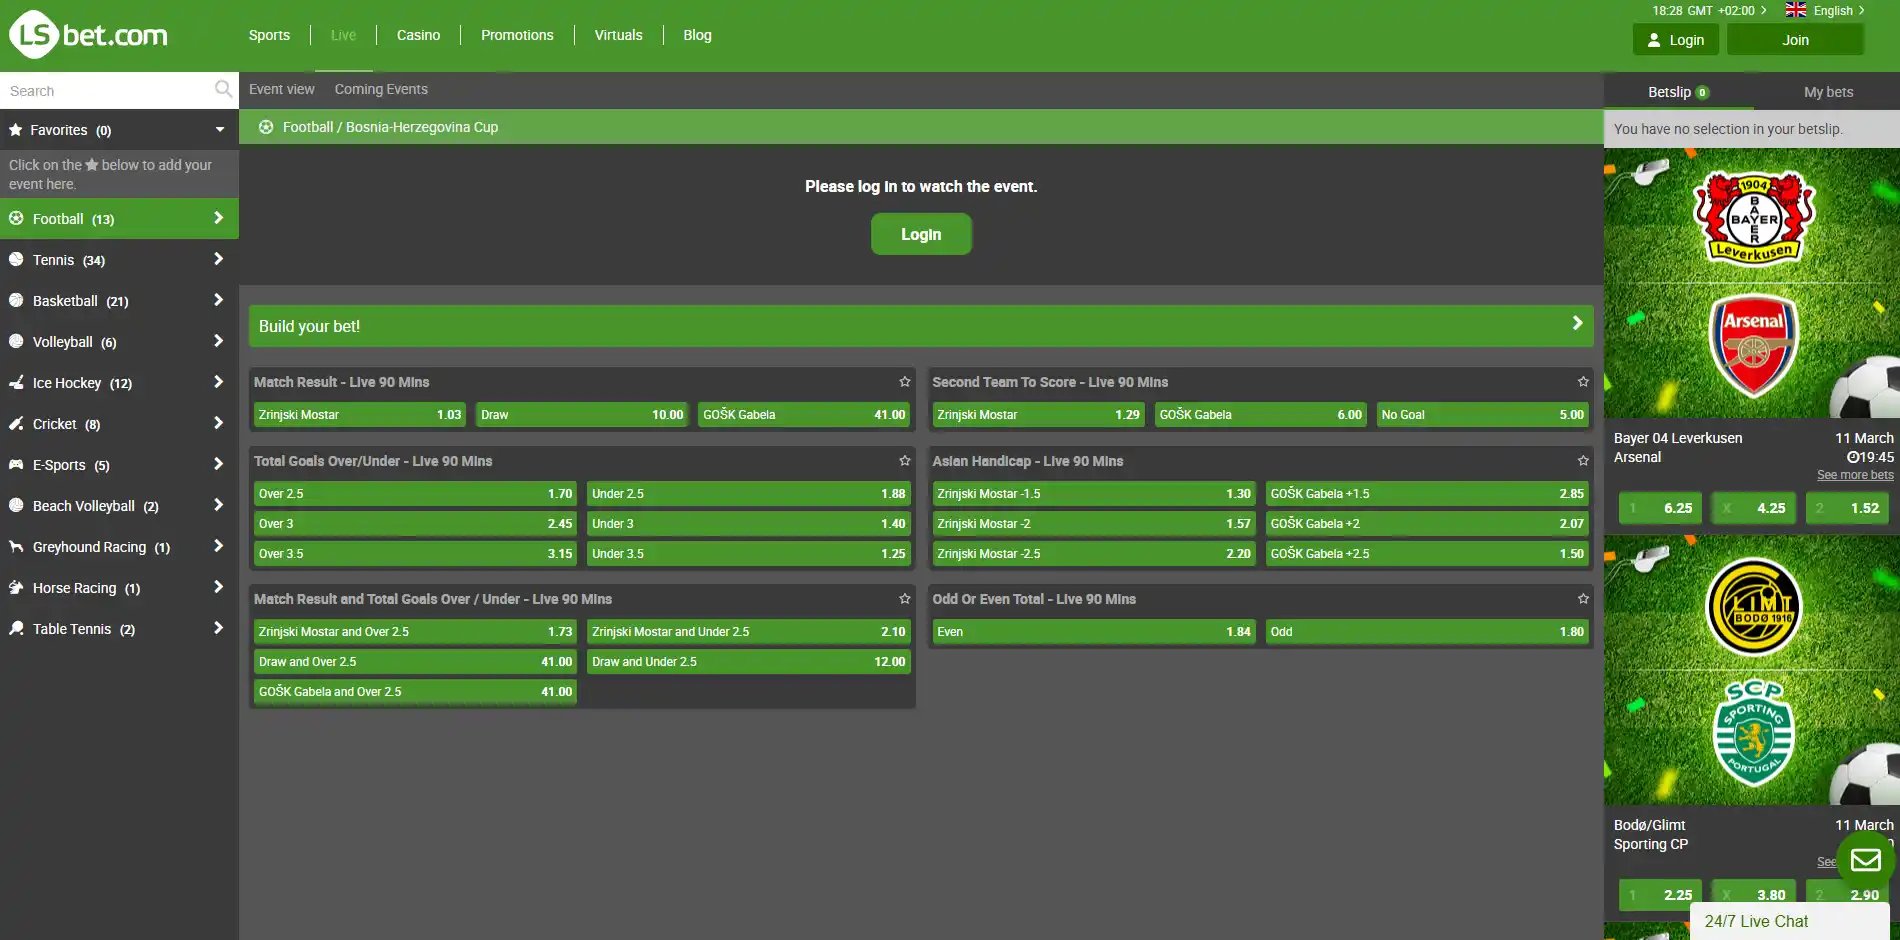Open the mail contact icon

tap(1866, 860)
